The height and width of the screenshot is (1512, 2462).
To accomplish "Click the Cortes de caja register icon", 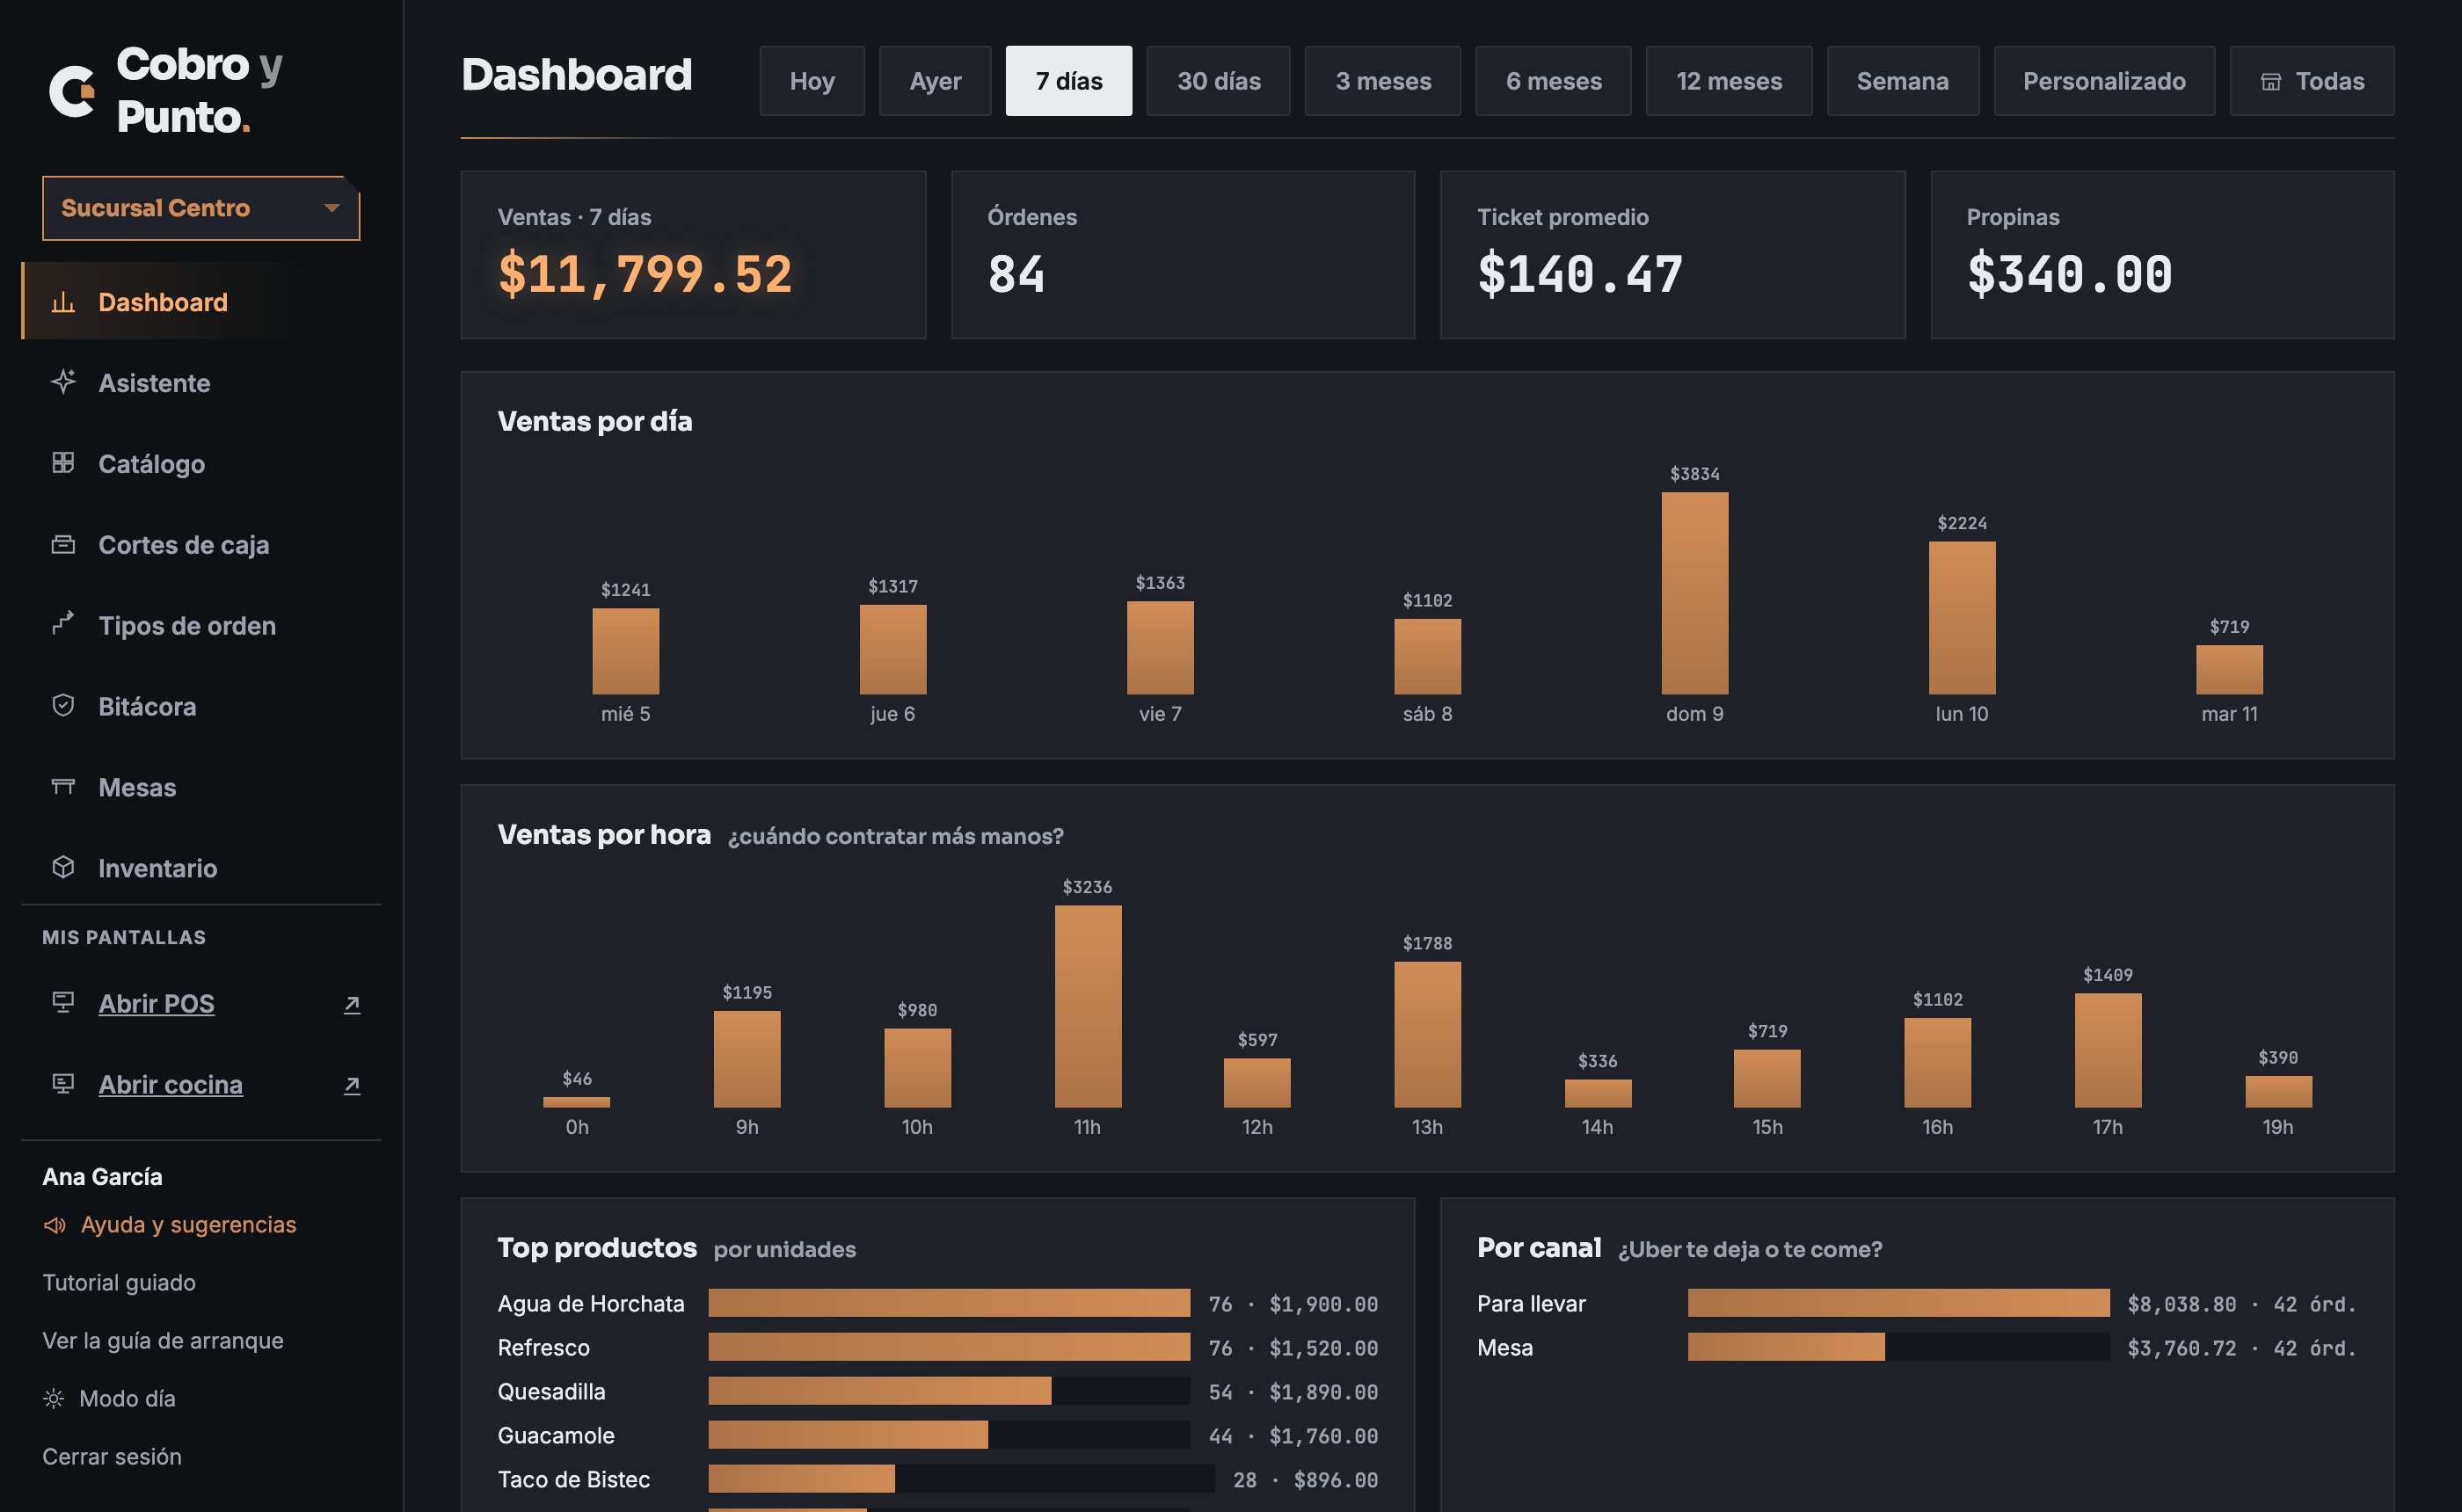I will pyautogui.click(x=63, y=544).
